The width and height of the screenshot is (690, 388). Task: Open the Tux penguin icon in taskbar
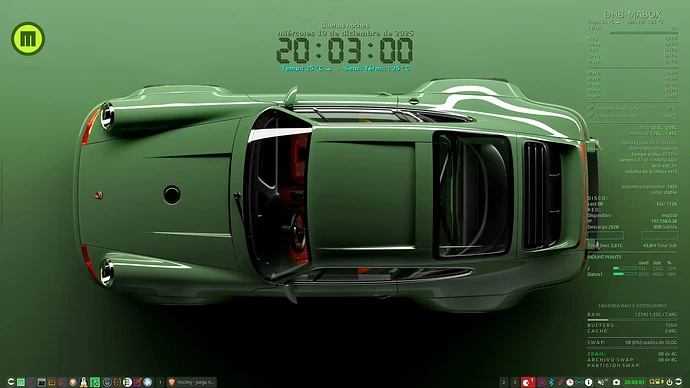[x=84, y=382]
